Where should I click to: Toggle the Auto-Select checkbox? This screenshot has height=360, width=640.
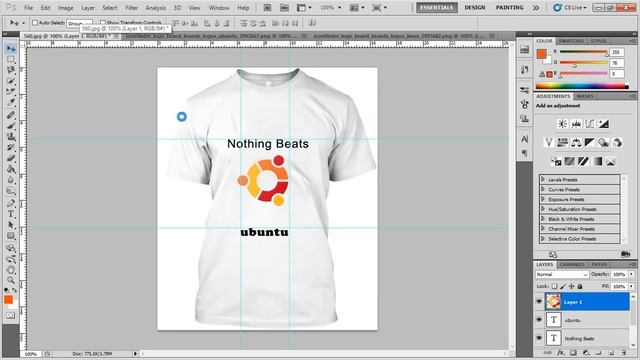coord(35,23)
